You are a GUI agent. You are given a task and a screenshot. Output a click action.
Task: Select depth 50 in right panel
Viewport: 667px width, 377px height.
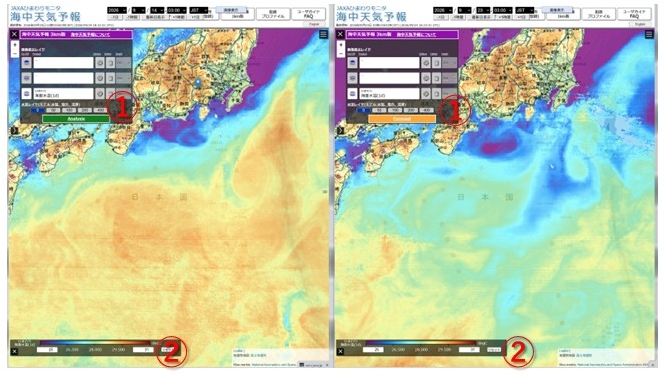click(379, 110)
